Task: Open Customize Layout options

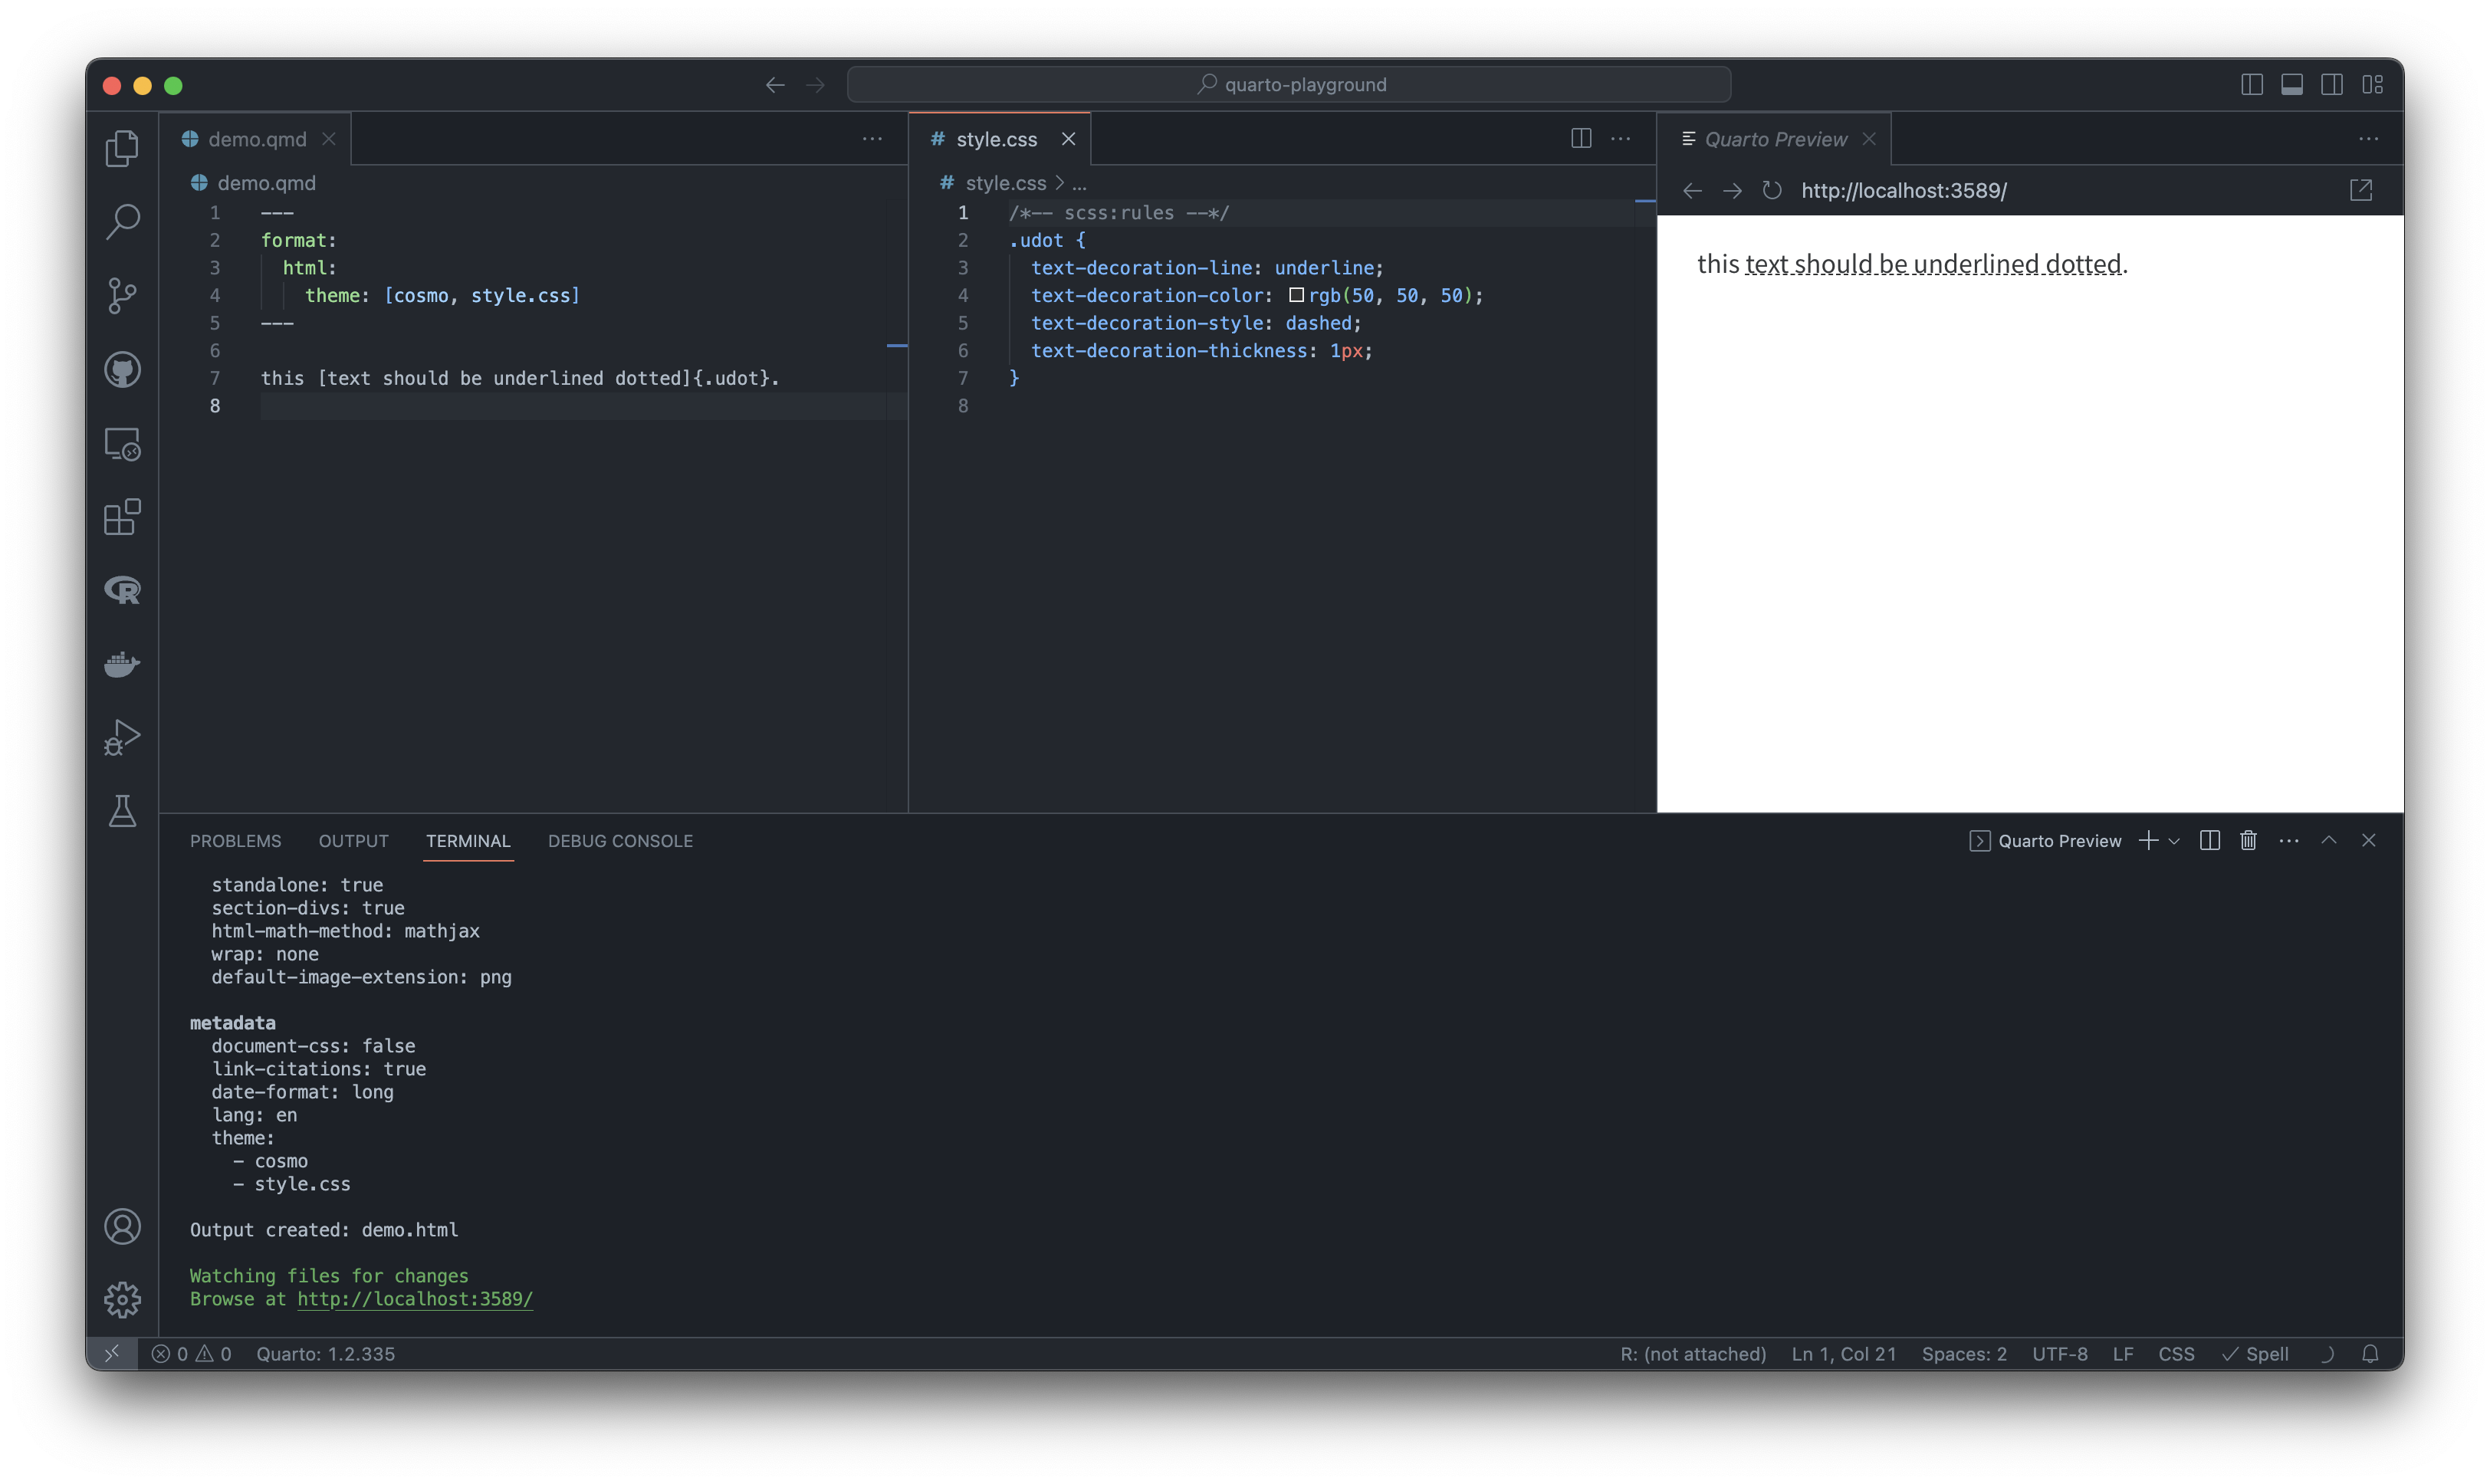Action: pos(2373,85)
